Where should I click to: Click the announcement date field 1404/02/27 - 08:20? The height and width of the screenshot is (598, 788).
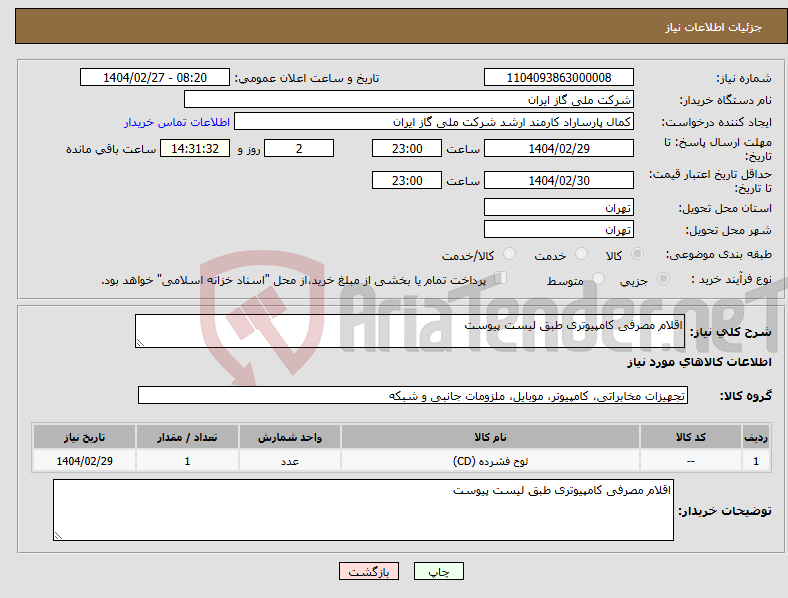pyautogui.click(x=155, y=77)
